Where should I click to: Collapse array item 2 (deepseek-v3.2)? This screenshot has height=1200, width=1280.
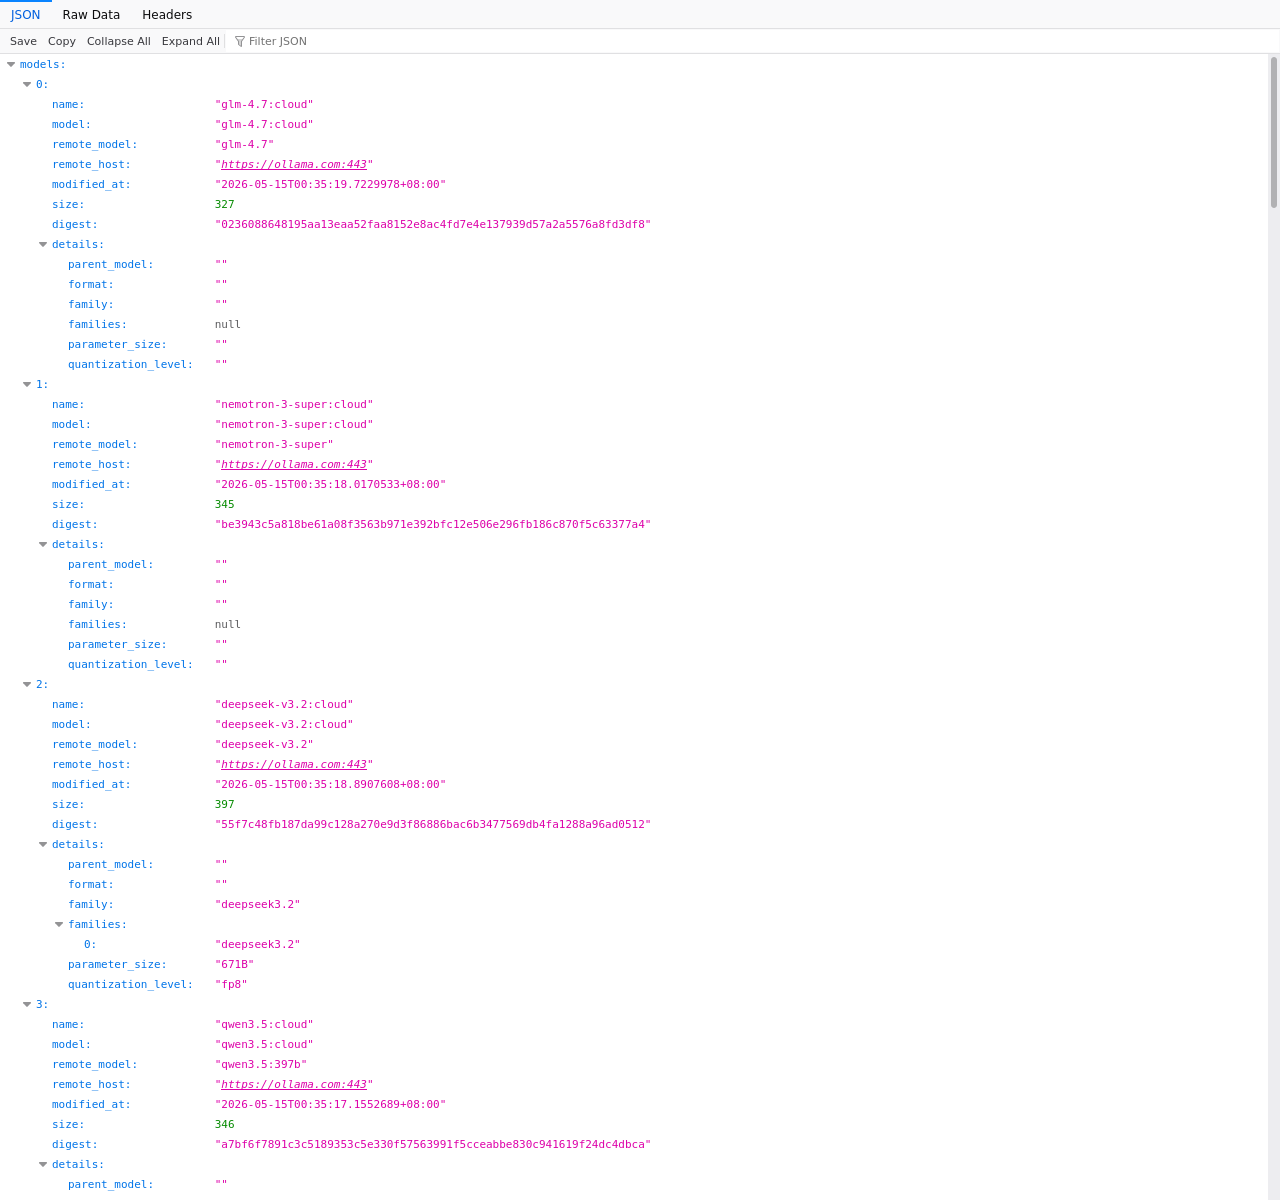pos(27,684)
